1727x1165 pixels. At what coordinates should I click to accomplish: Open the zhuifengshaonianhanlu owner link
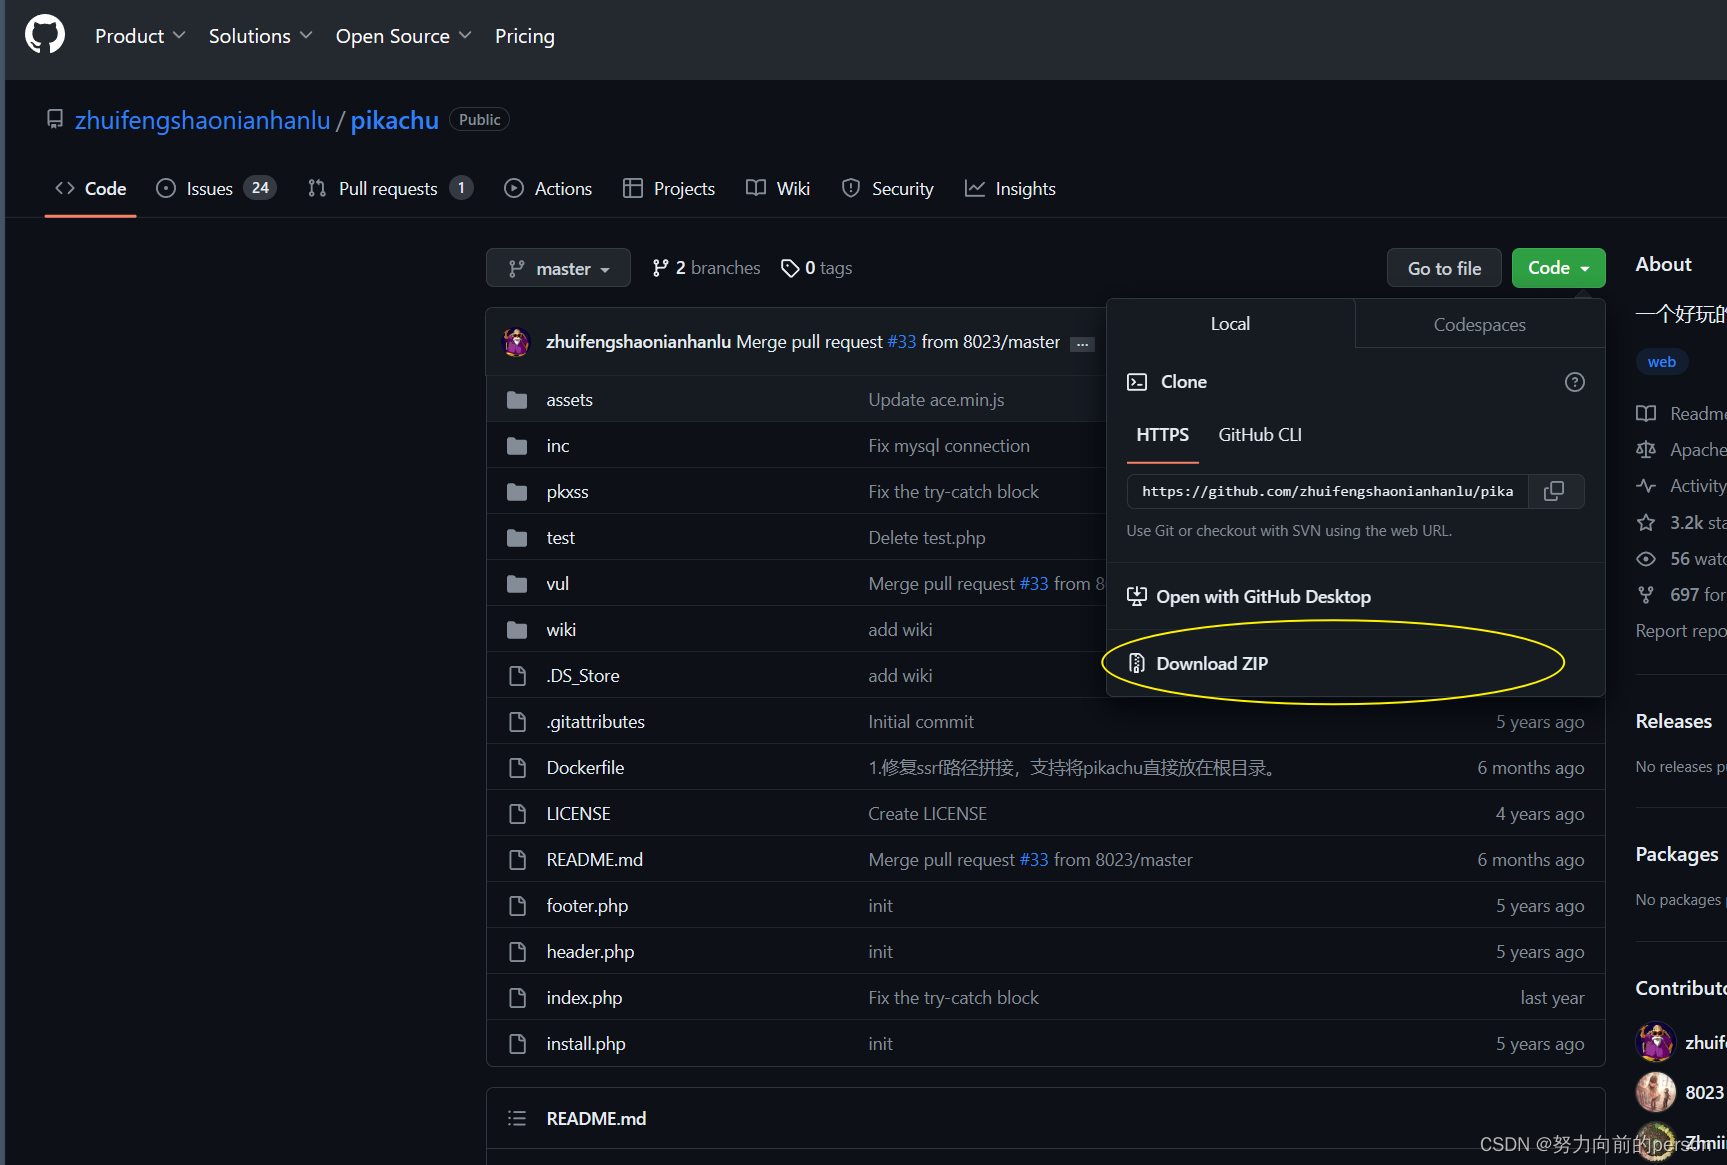(x=203, y=120)
